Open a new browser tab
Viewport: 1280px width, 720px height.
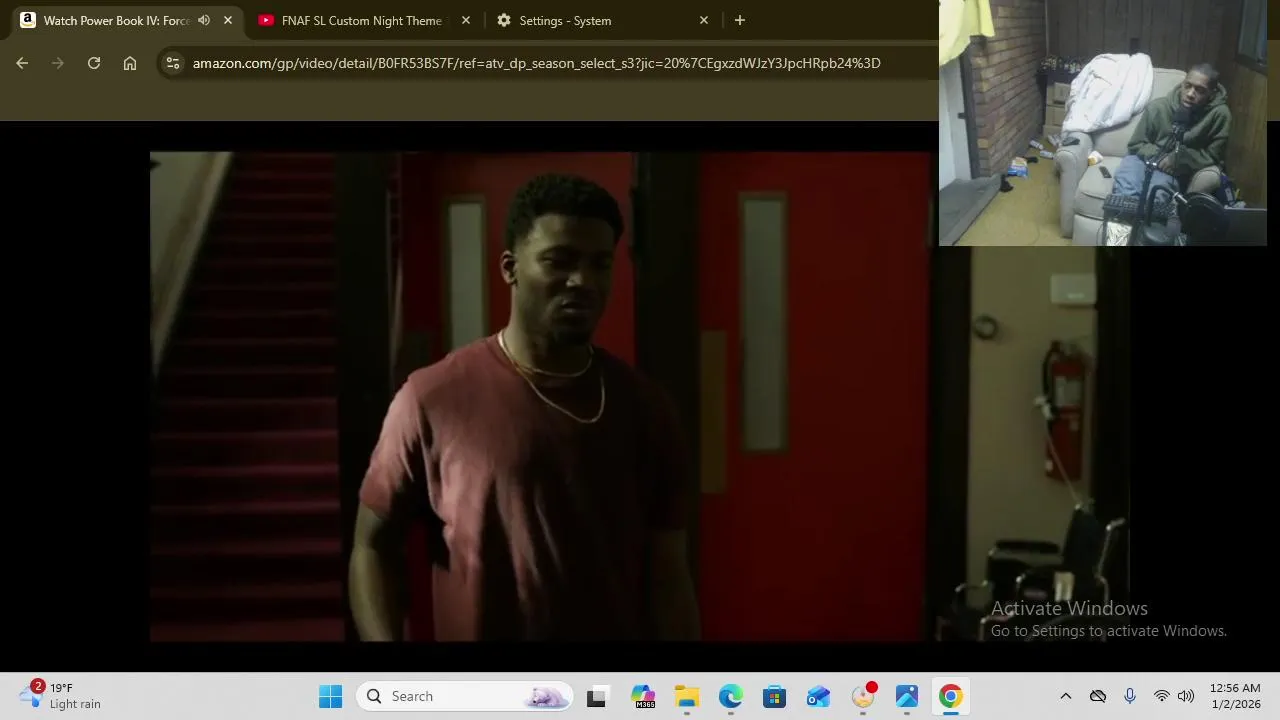740,20
